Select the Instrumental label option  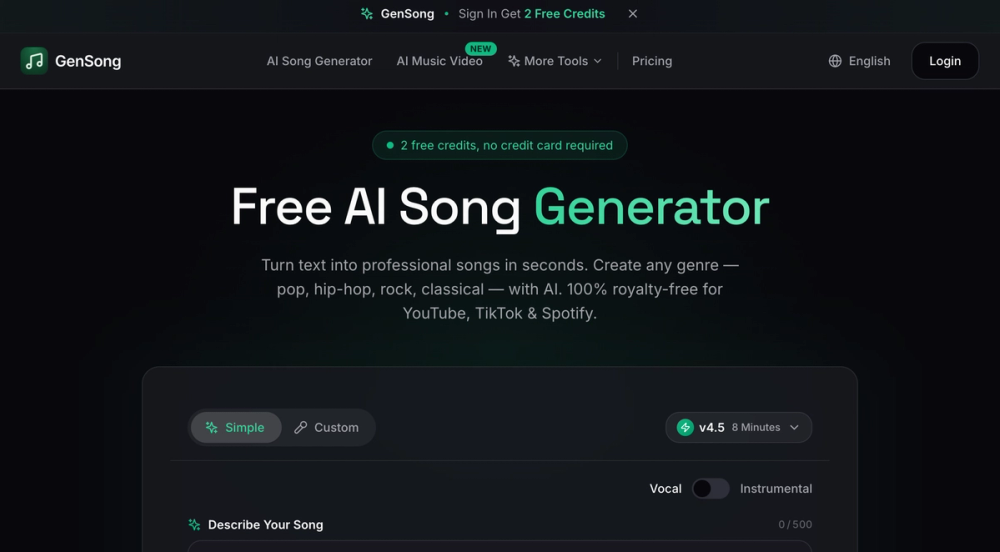776,489
